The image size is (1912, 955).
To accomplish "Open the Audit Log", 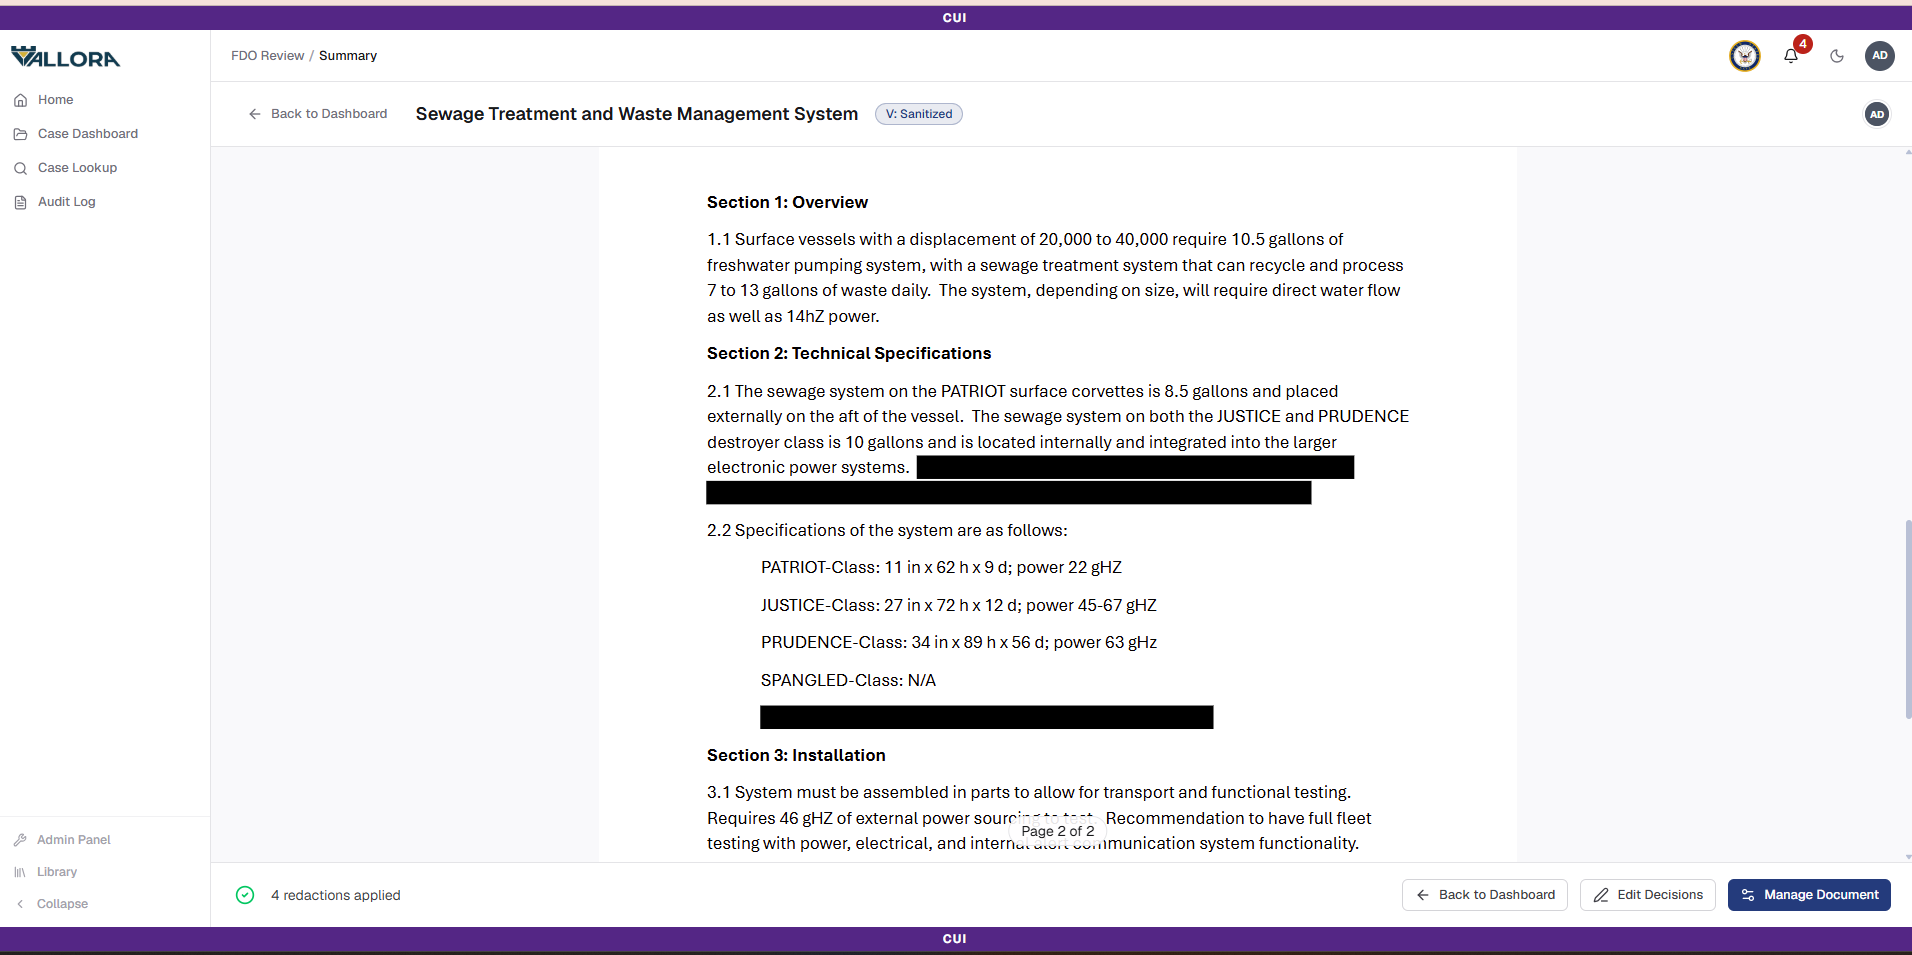I will [x=66, y=202].
